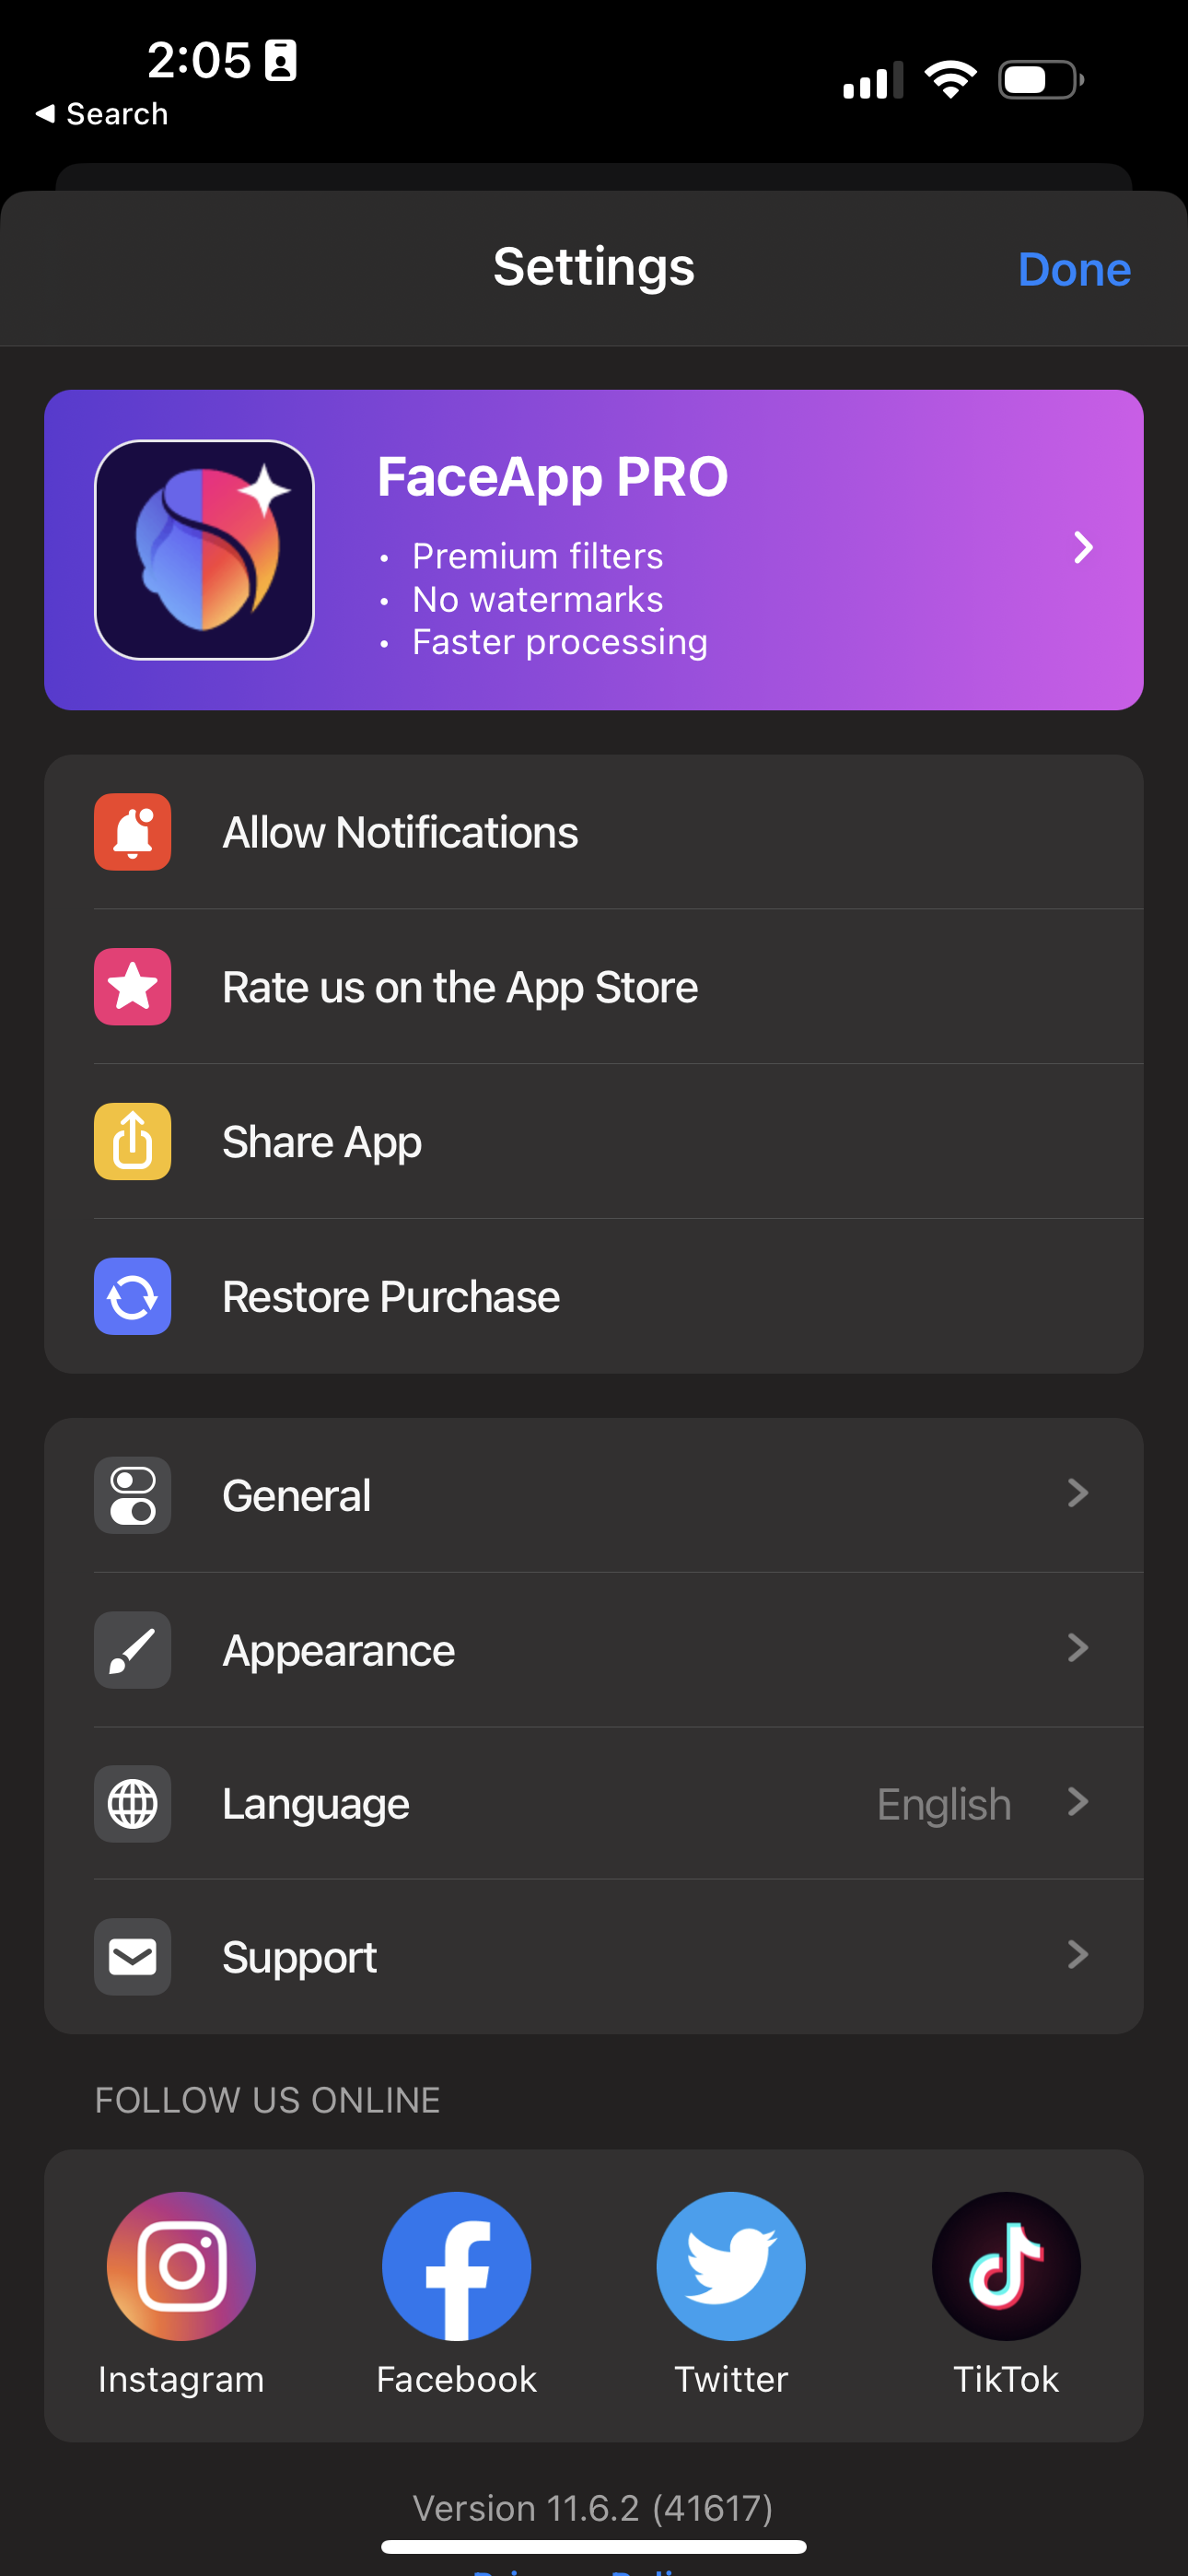Open FaceApp's Facebook page

456,2267
